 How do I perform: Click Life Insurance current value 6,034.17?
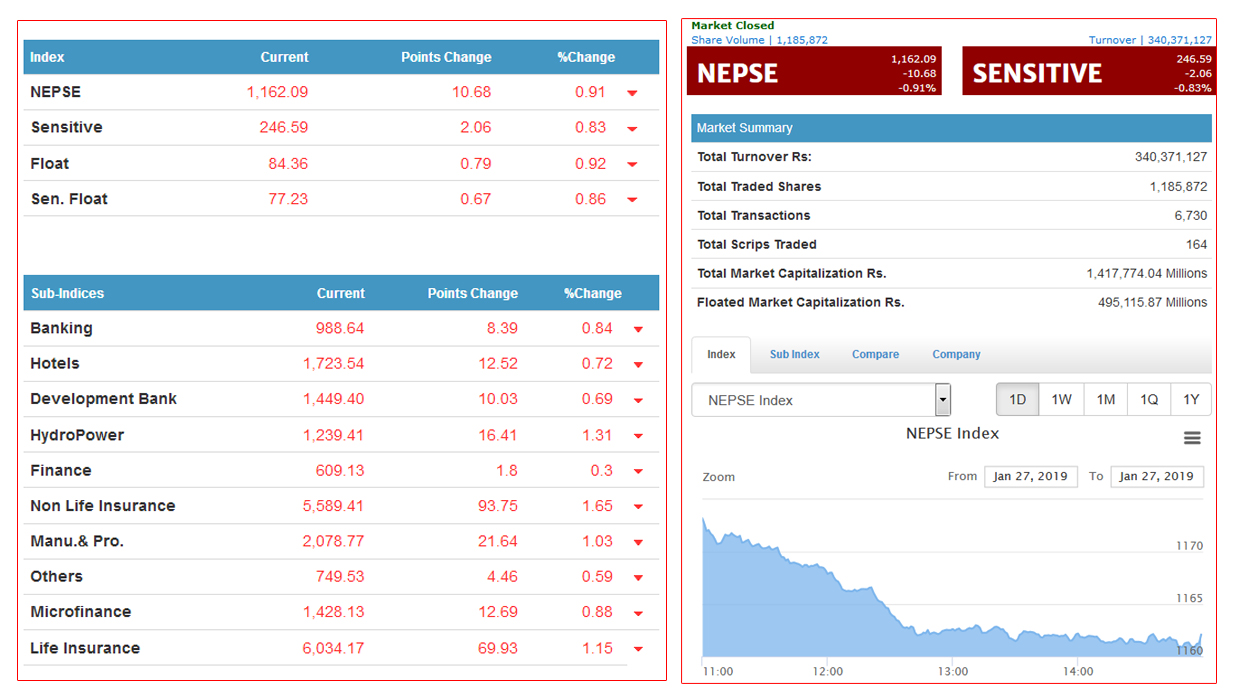click(x=333, y=648)
